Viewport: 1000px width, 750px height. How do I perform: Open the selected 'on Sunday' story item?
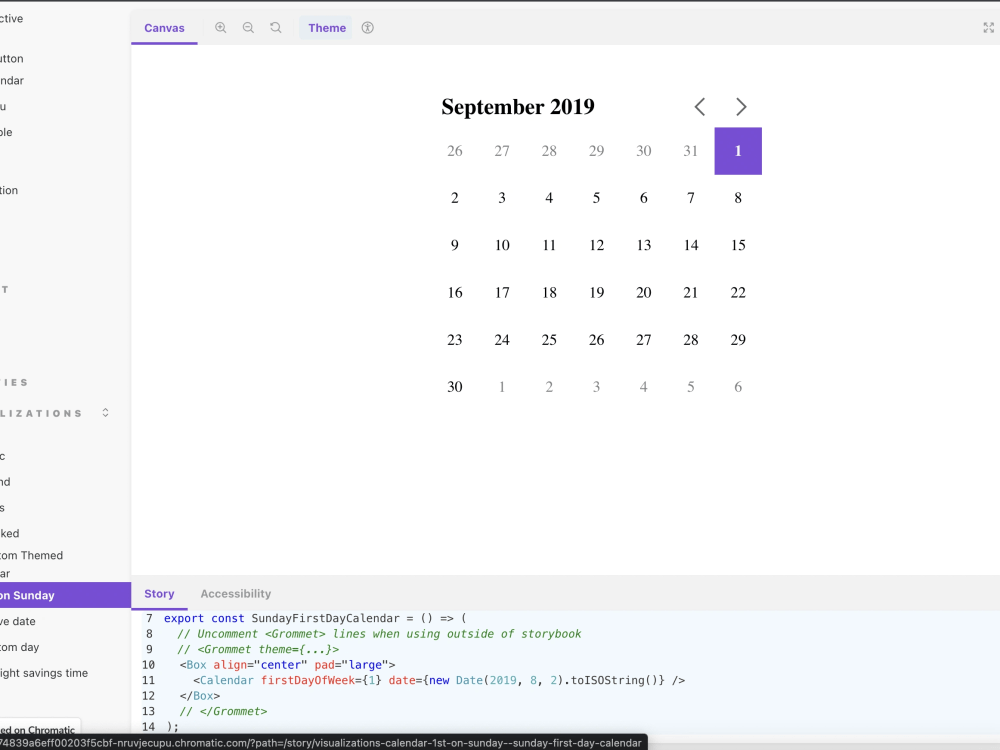(65, 595)
